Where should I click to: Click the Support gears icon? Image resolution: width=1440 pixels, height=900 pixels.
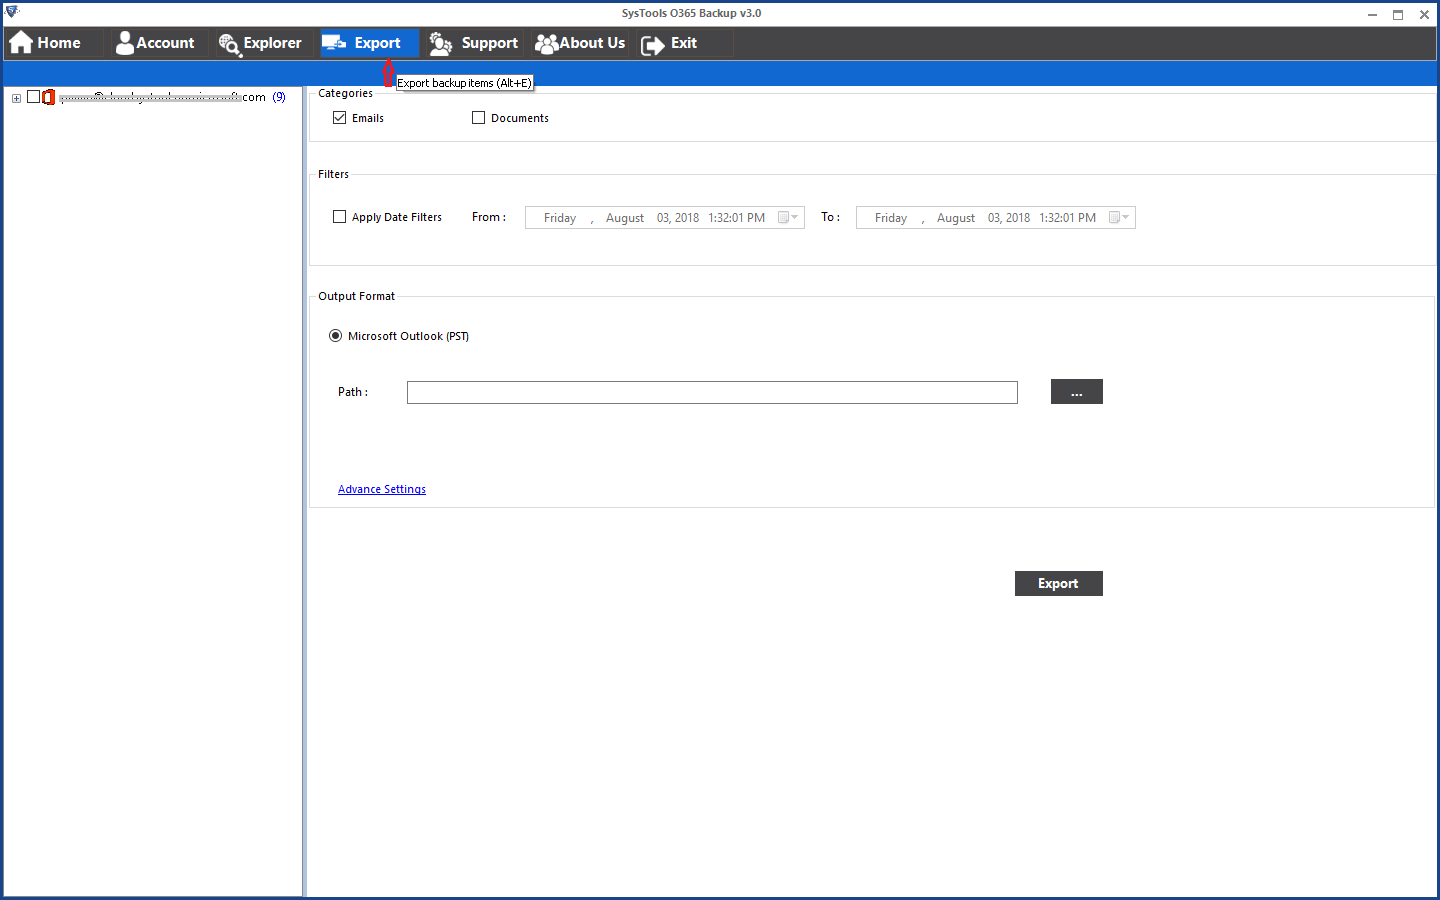coord(441,44)
